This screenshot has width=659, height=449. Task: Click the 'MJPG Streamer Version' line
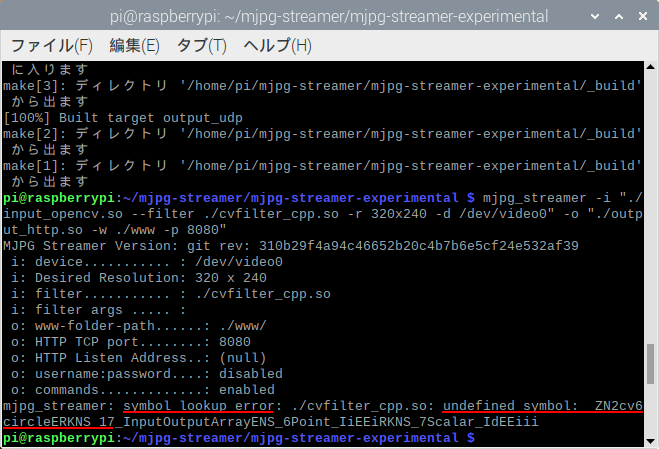tap(291, 246)
